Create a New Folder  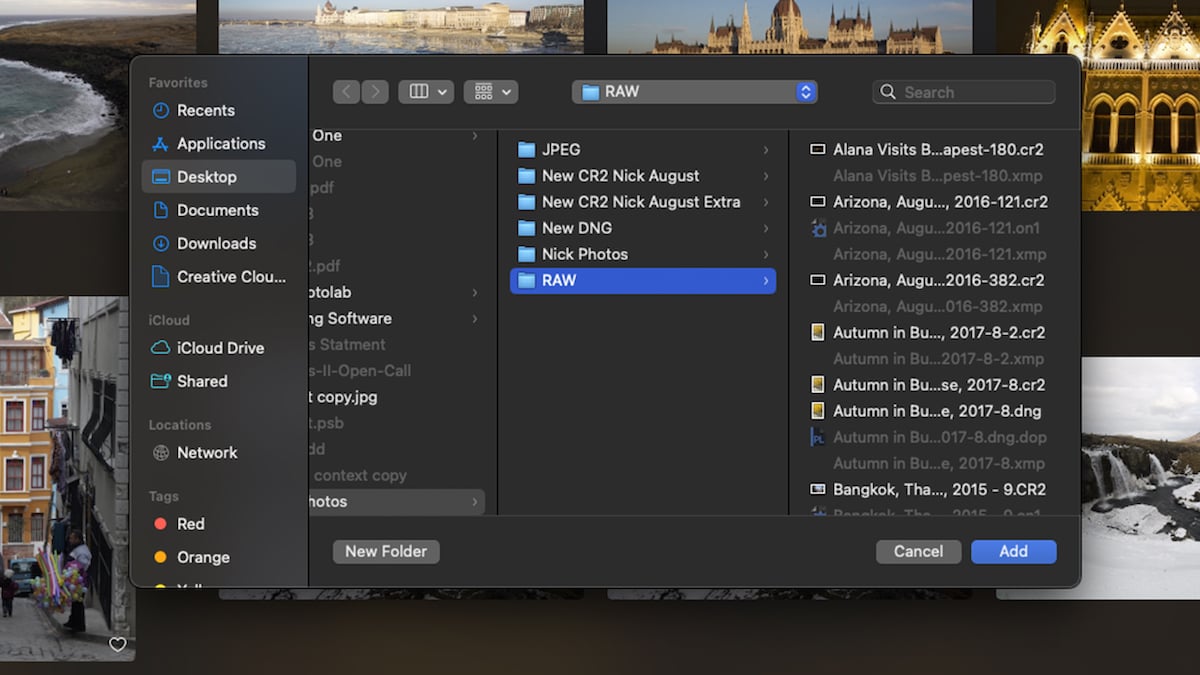point(386,551)
